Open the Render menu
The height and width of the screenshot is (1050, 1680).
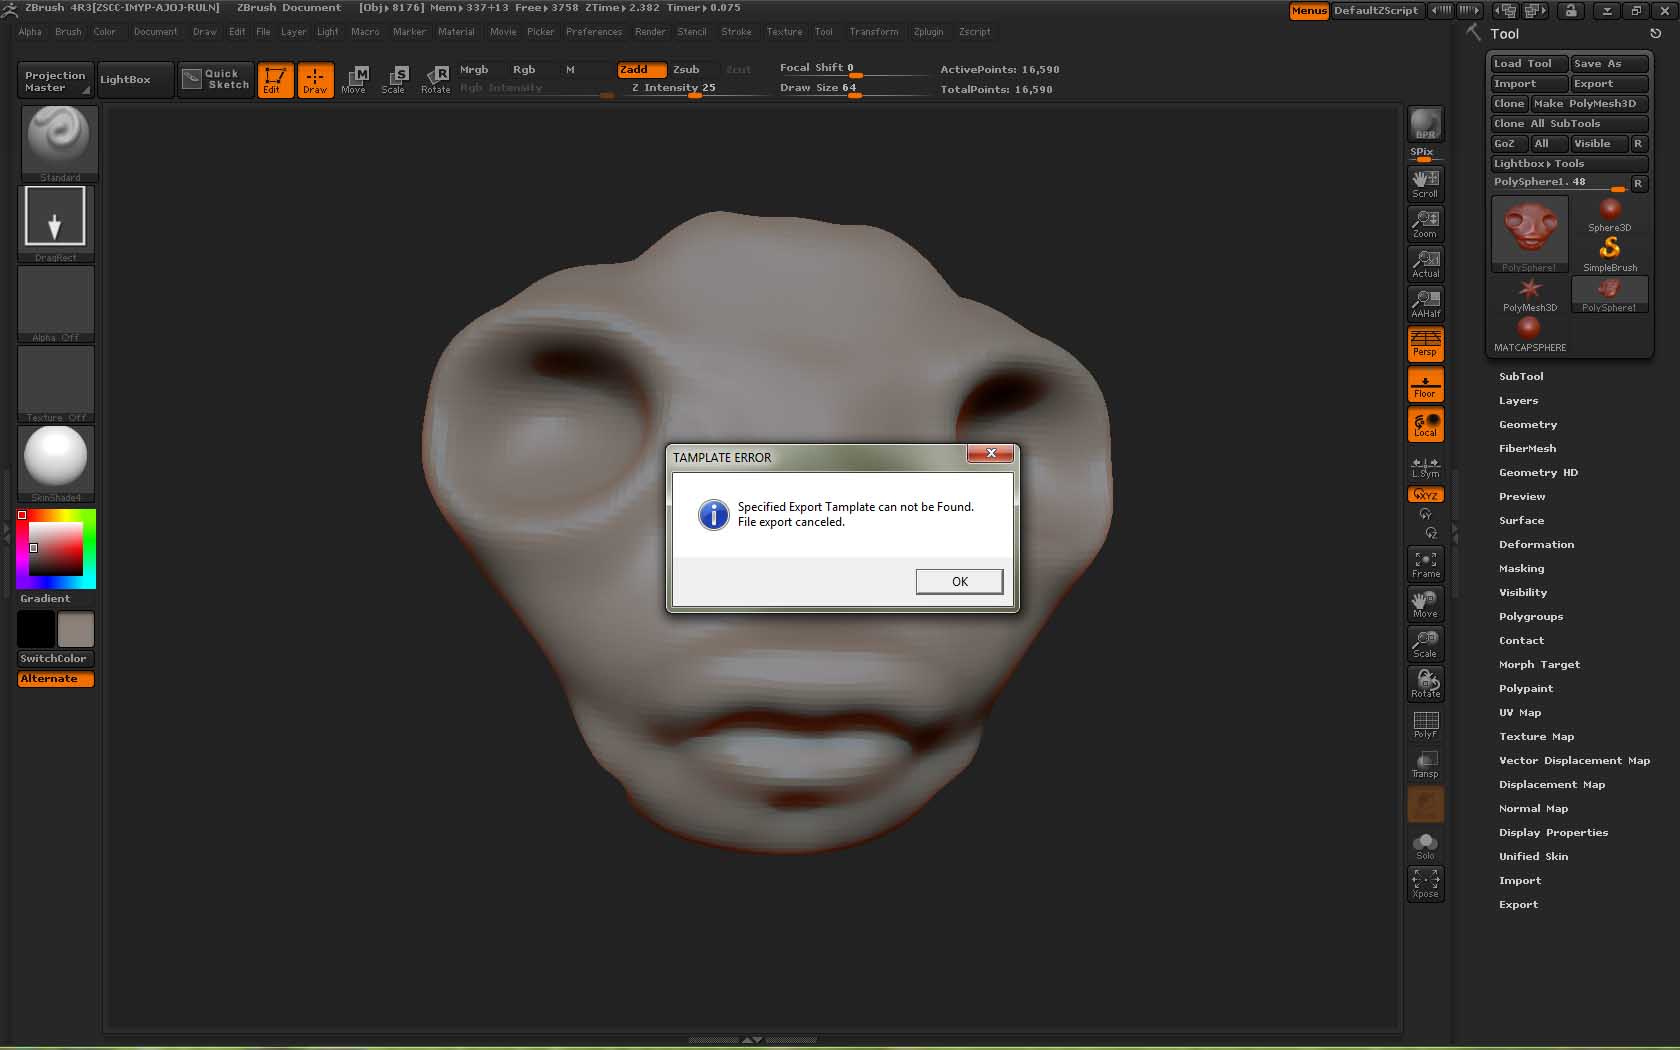pyautogui.click(x=650, y=32)
